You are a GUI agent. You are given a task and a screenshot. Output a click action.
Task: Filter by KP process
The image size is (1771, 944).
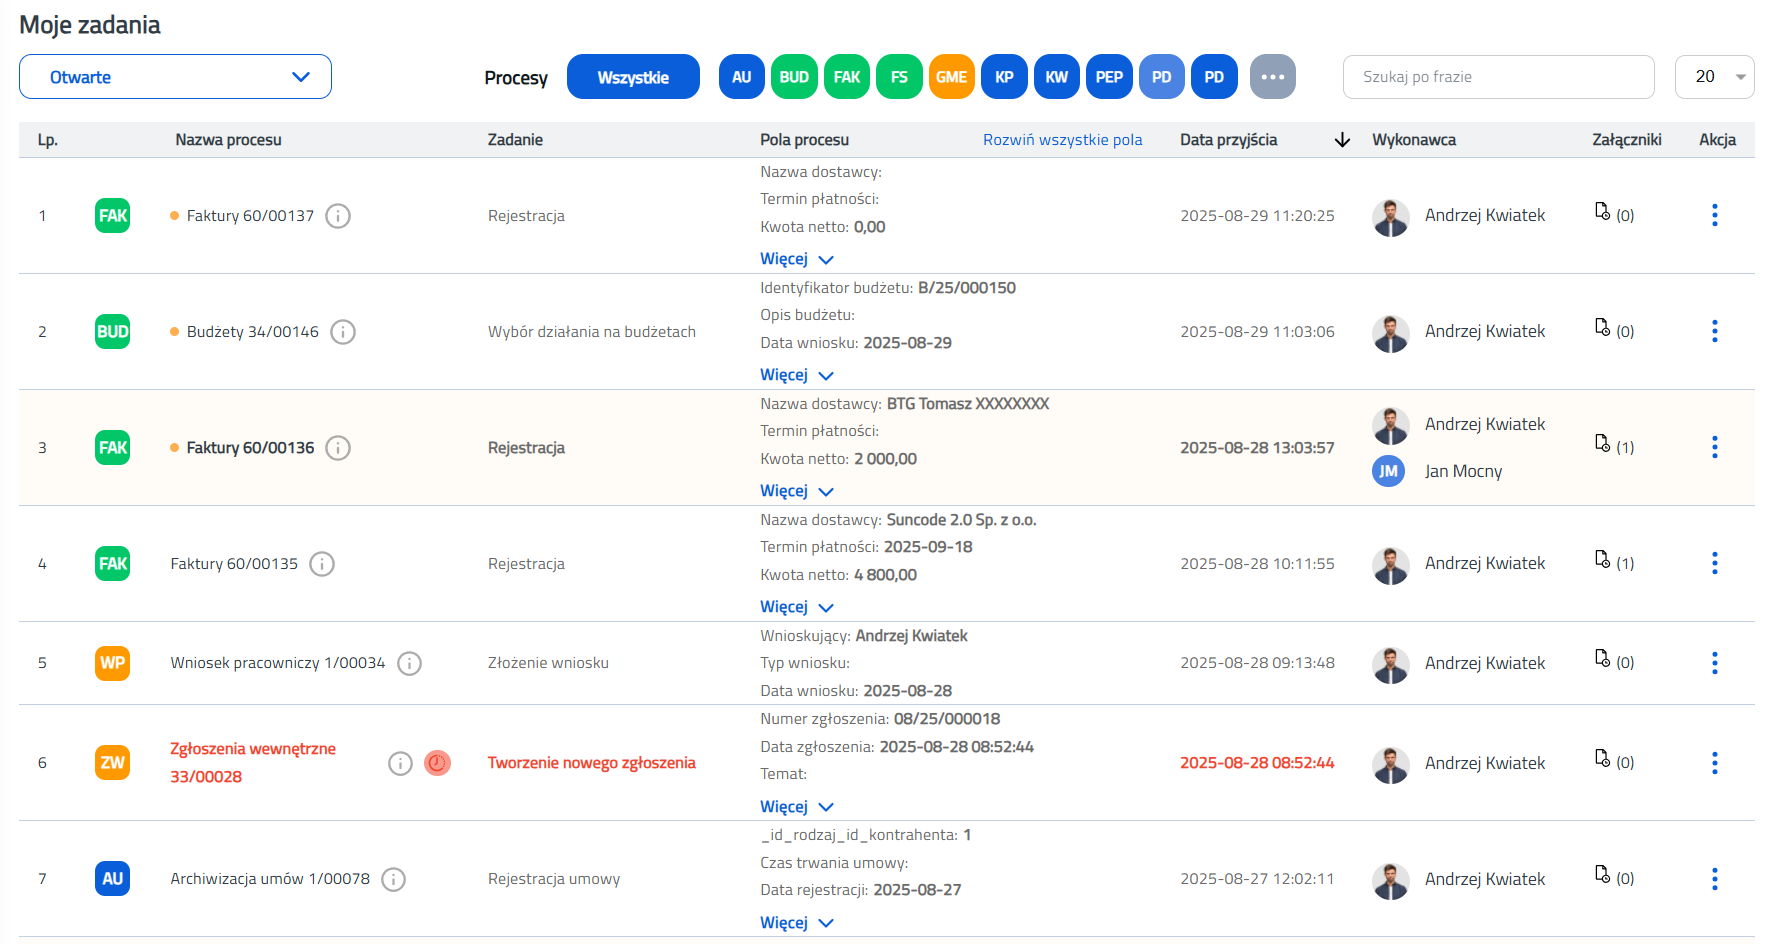1004,77
